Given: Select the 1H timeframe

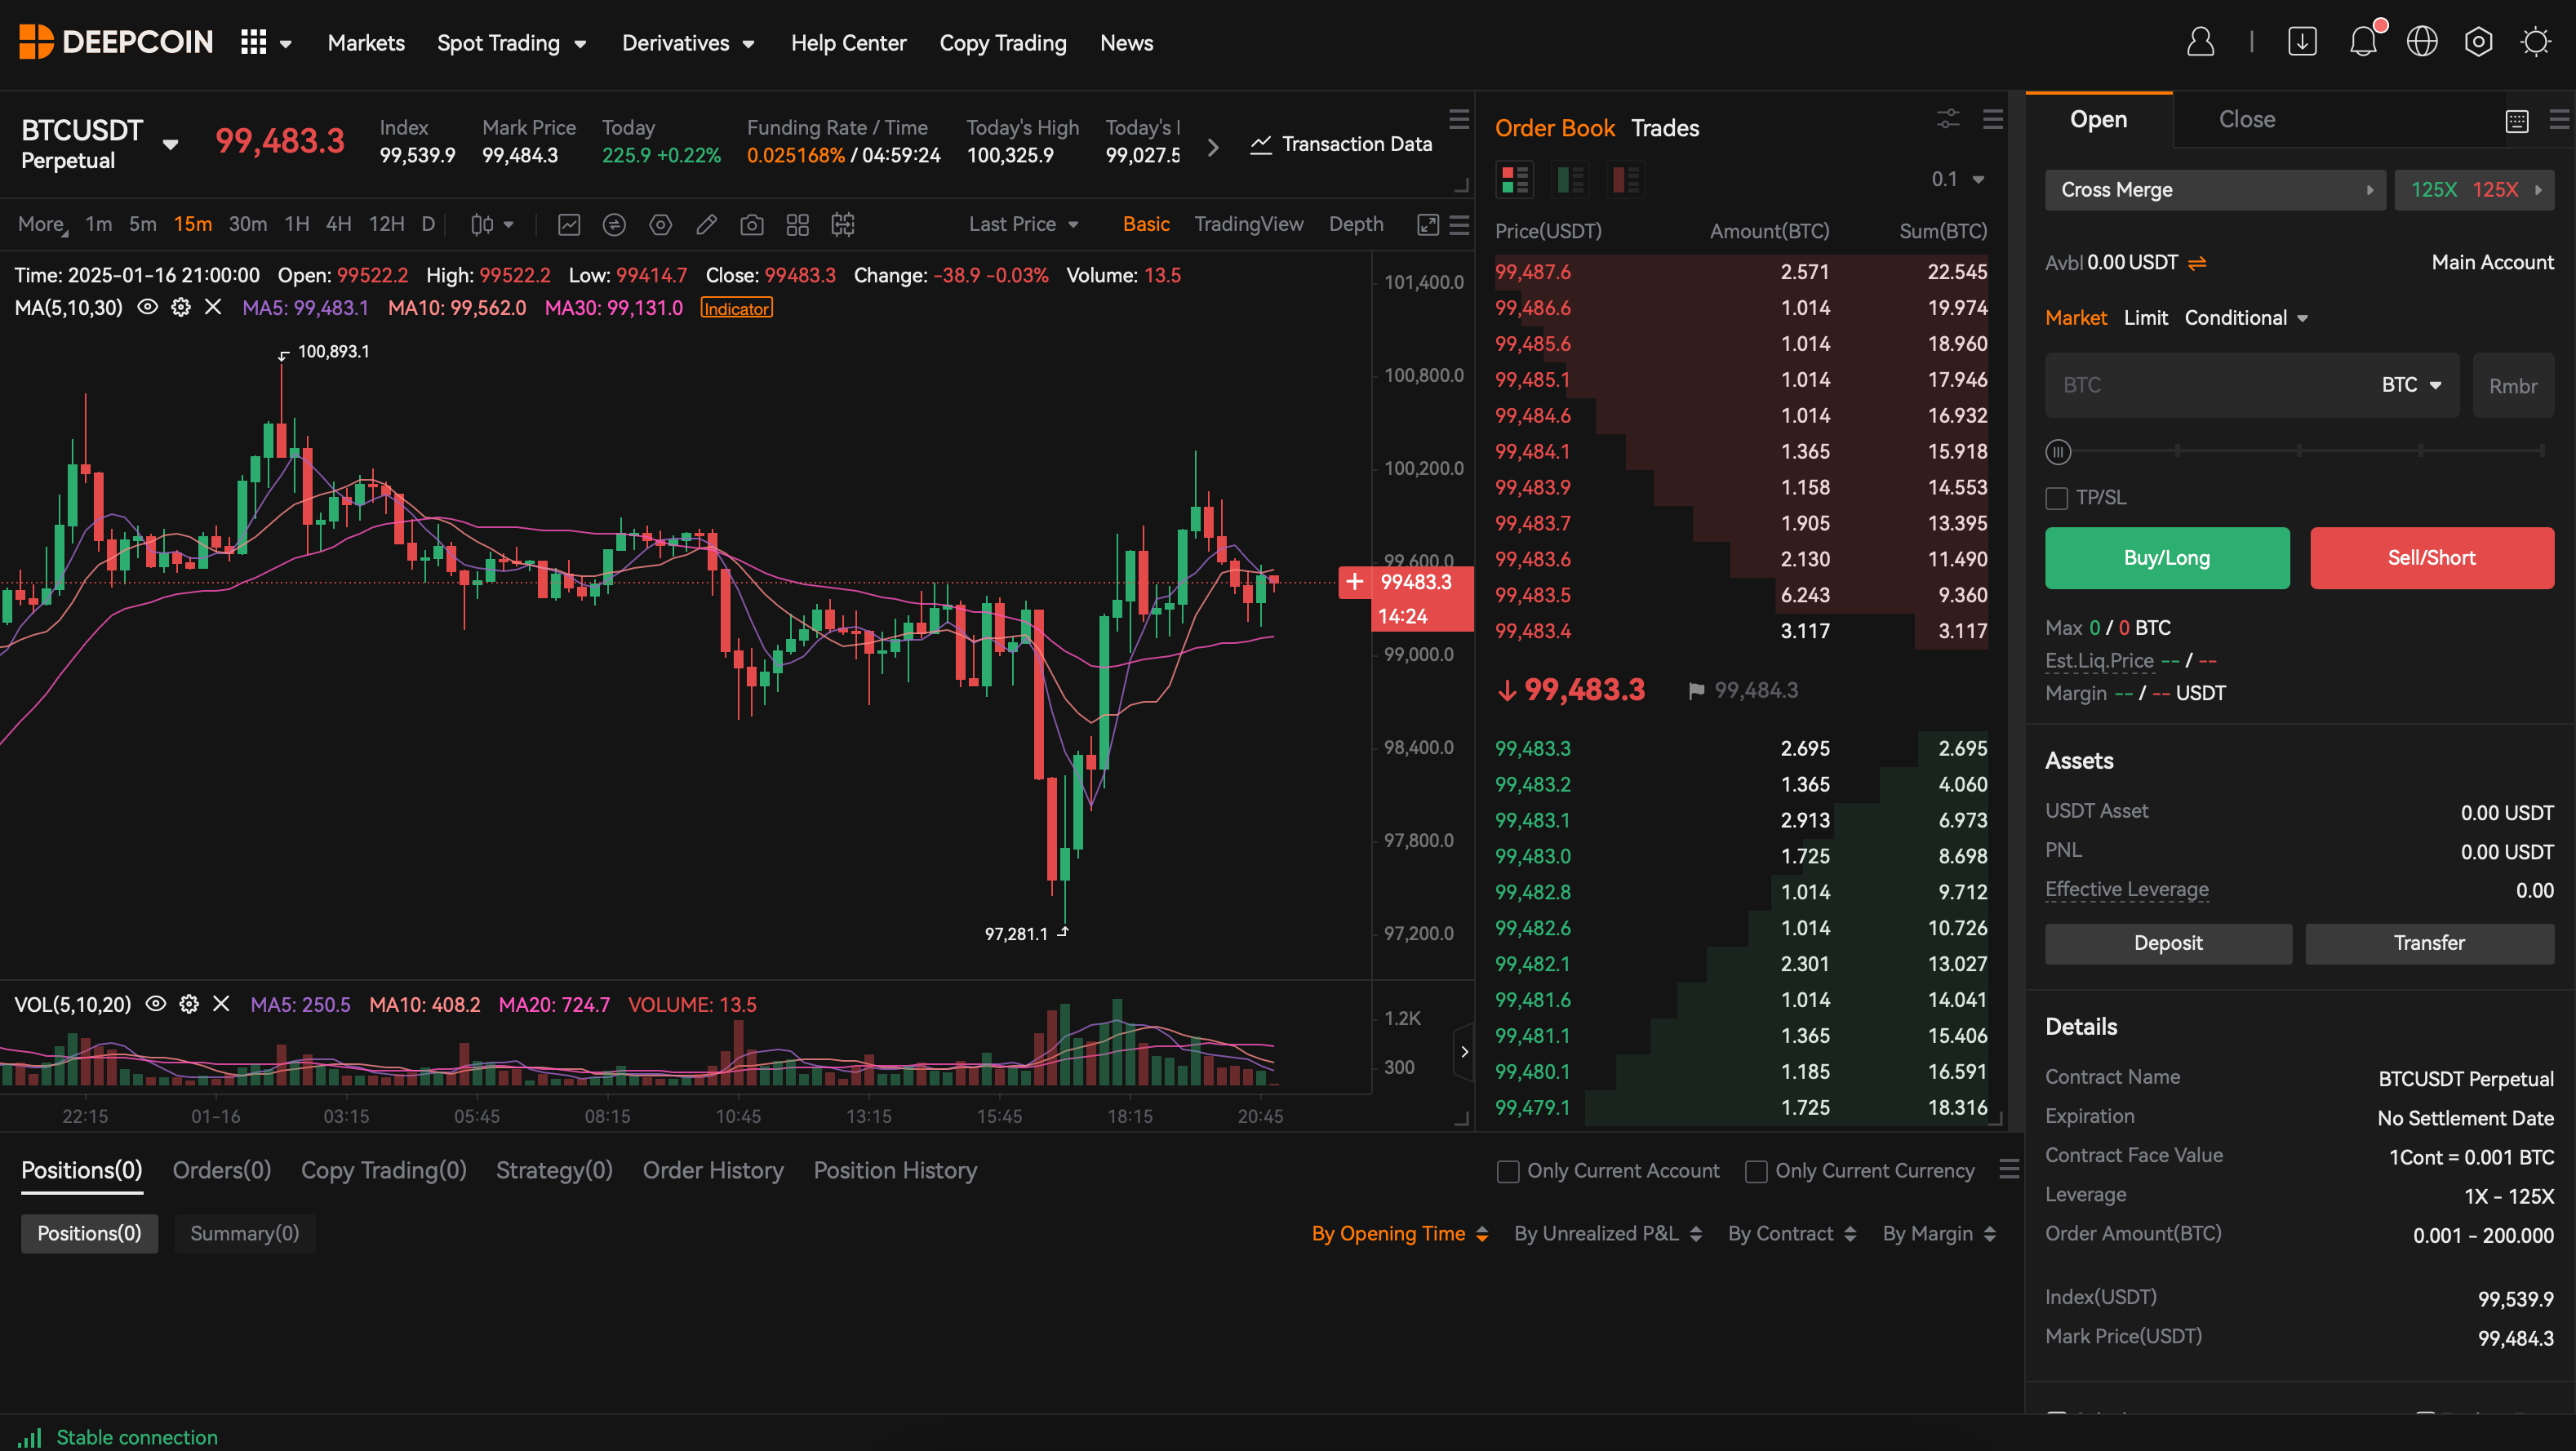Looking at the screenshot, I should pyautogui.click(x=297, y=225).
